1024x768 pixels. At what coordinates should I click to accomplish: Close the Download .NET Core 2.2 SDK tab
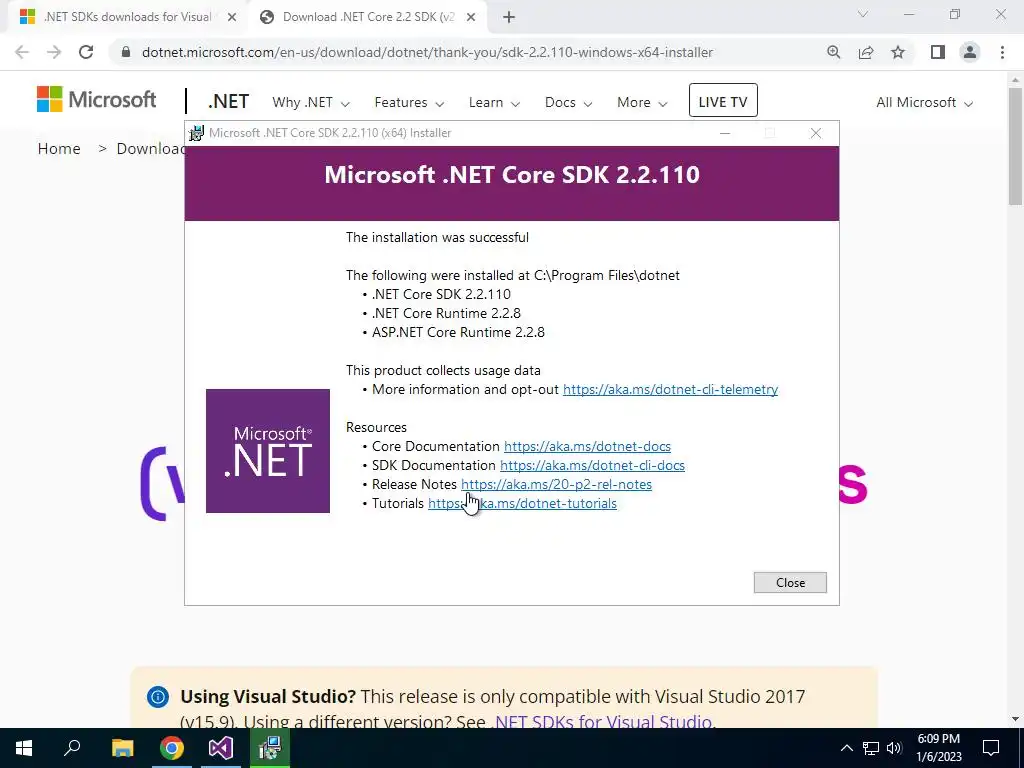coord(471,17)
